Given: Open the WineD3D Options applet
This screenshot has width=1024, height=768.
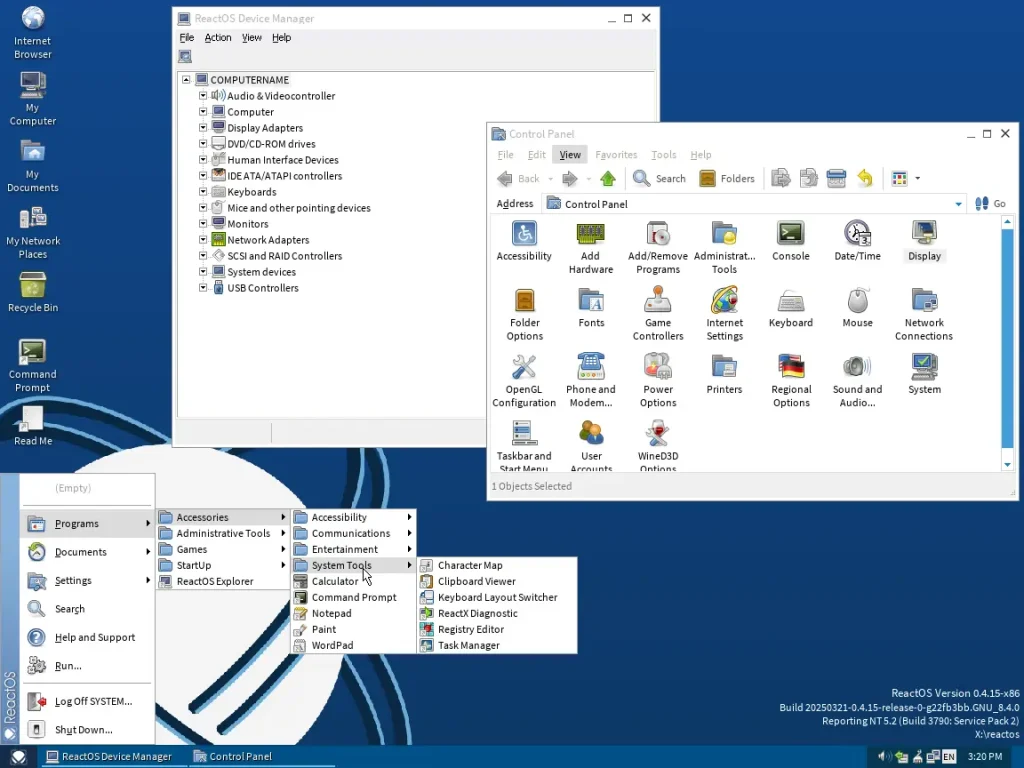Looking at the screenshot, I should tap(658, 445).
